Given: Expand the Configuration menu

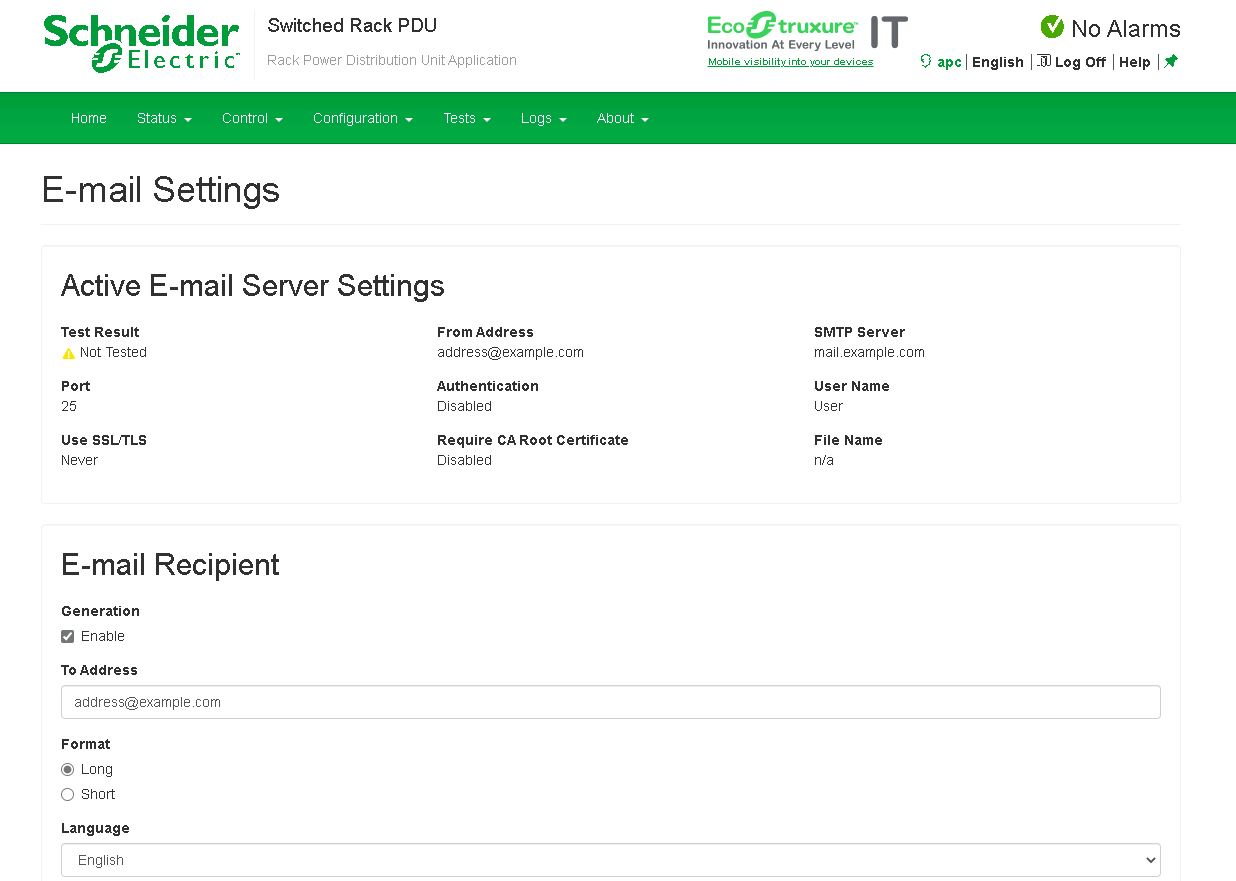Looking at the screenshot, I should pos(363,118).
